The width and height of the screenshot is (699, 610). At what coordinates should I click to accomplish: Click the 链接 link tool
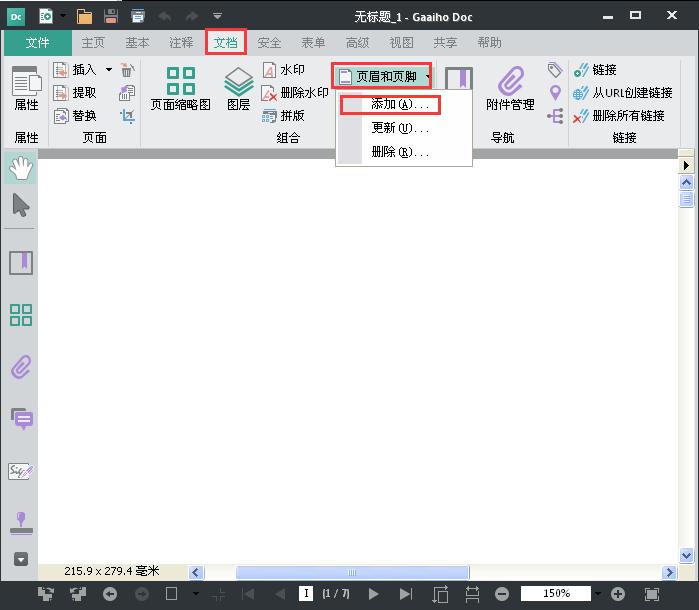(595, 70)
